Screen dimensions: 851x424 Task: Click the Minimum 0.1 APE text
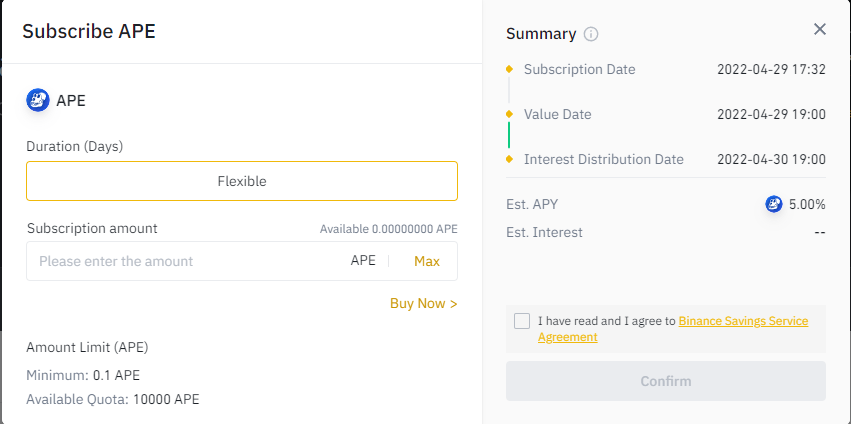click(83, 375)
